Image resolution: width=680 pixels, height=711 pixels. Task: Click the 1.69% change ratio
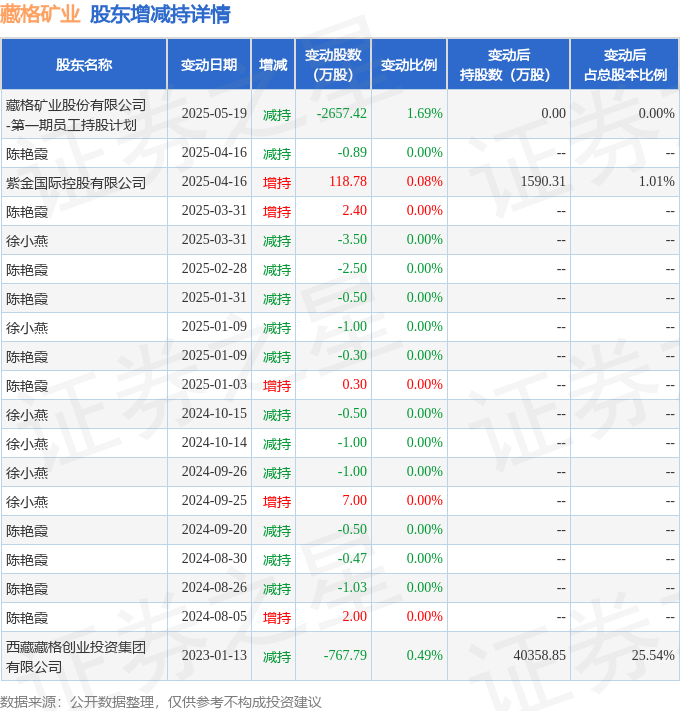tap(425, 113)
